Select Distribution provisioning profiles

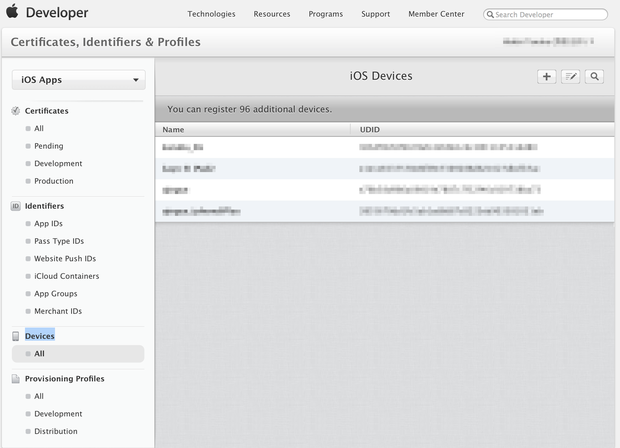56,431
